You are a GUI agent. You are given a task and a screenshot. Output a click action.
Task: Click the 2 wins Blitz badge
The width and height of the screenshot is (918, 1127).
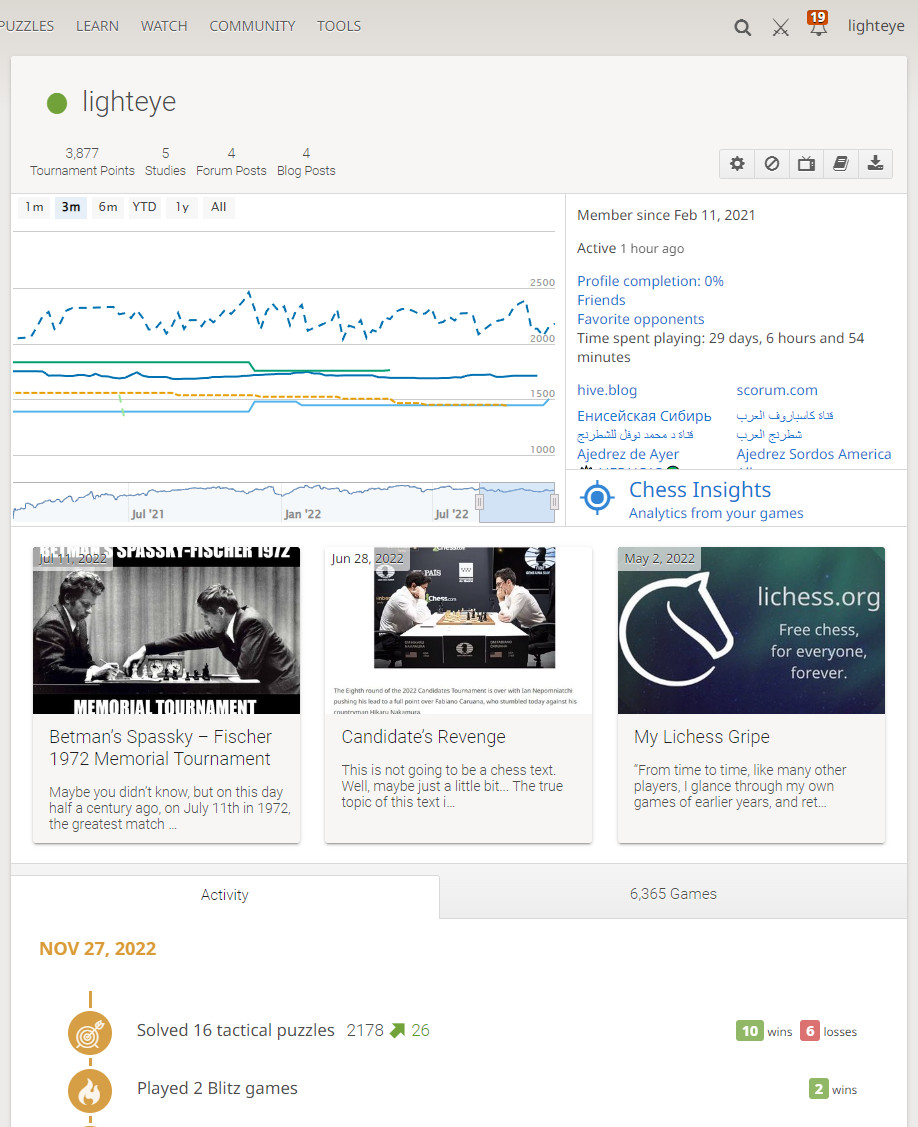[818, 1090]
